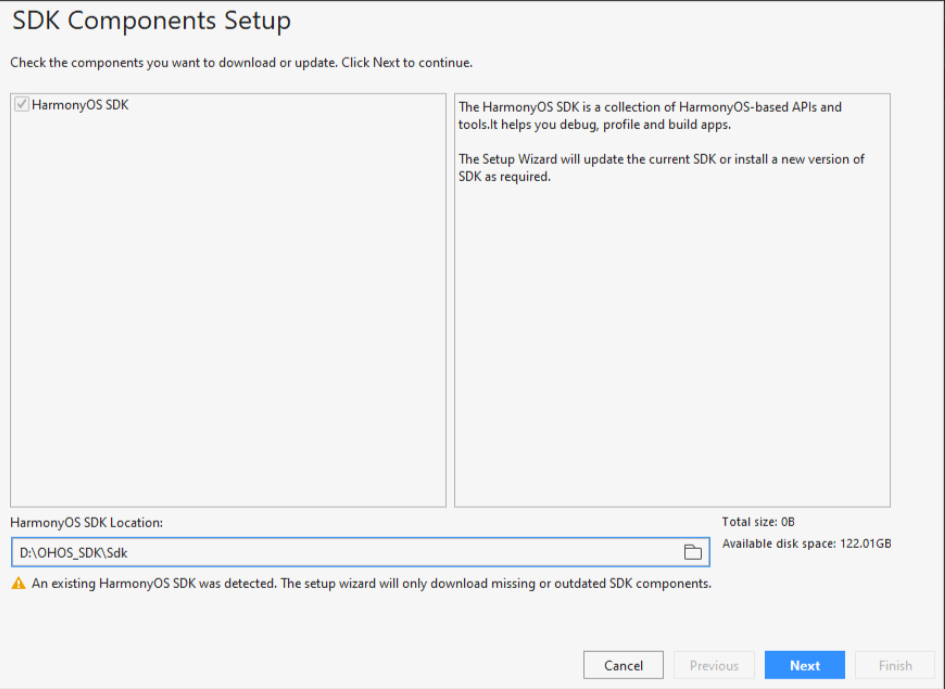Click the yellow warning triangle icon
Viewport: 945px width, 689px height.
click(x=18, y=583)
